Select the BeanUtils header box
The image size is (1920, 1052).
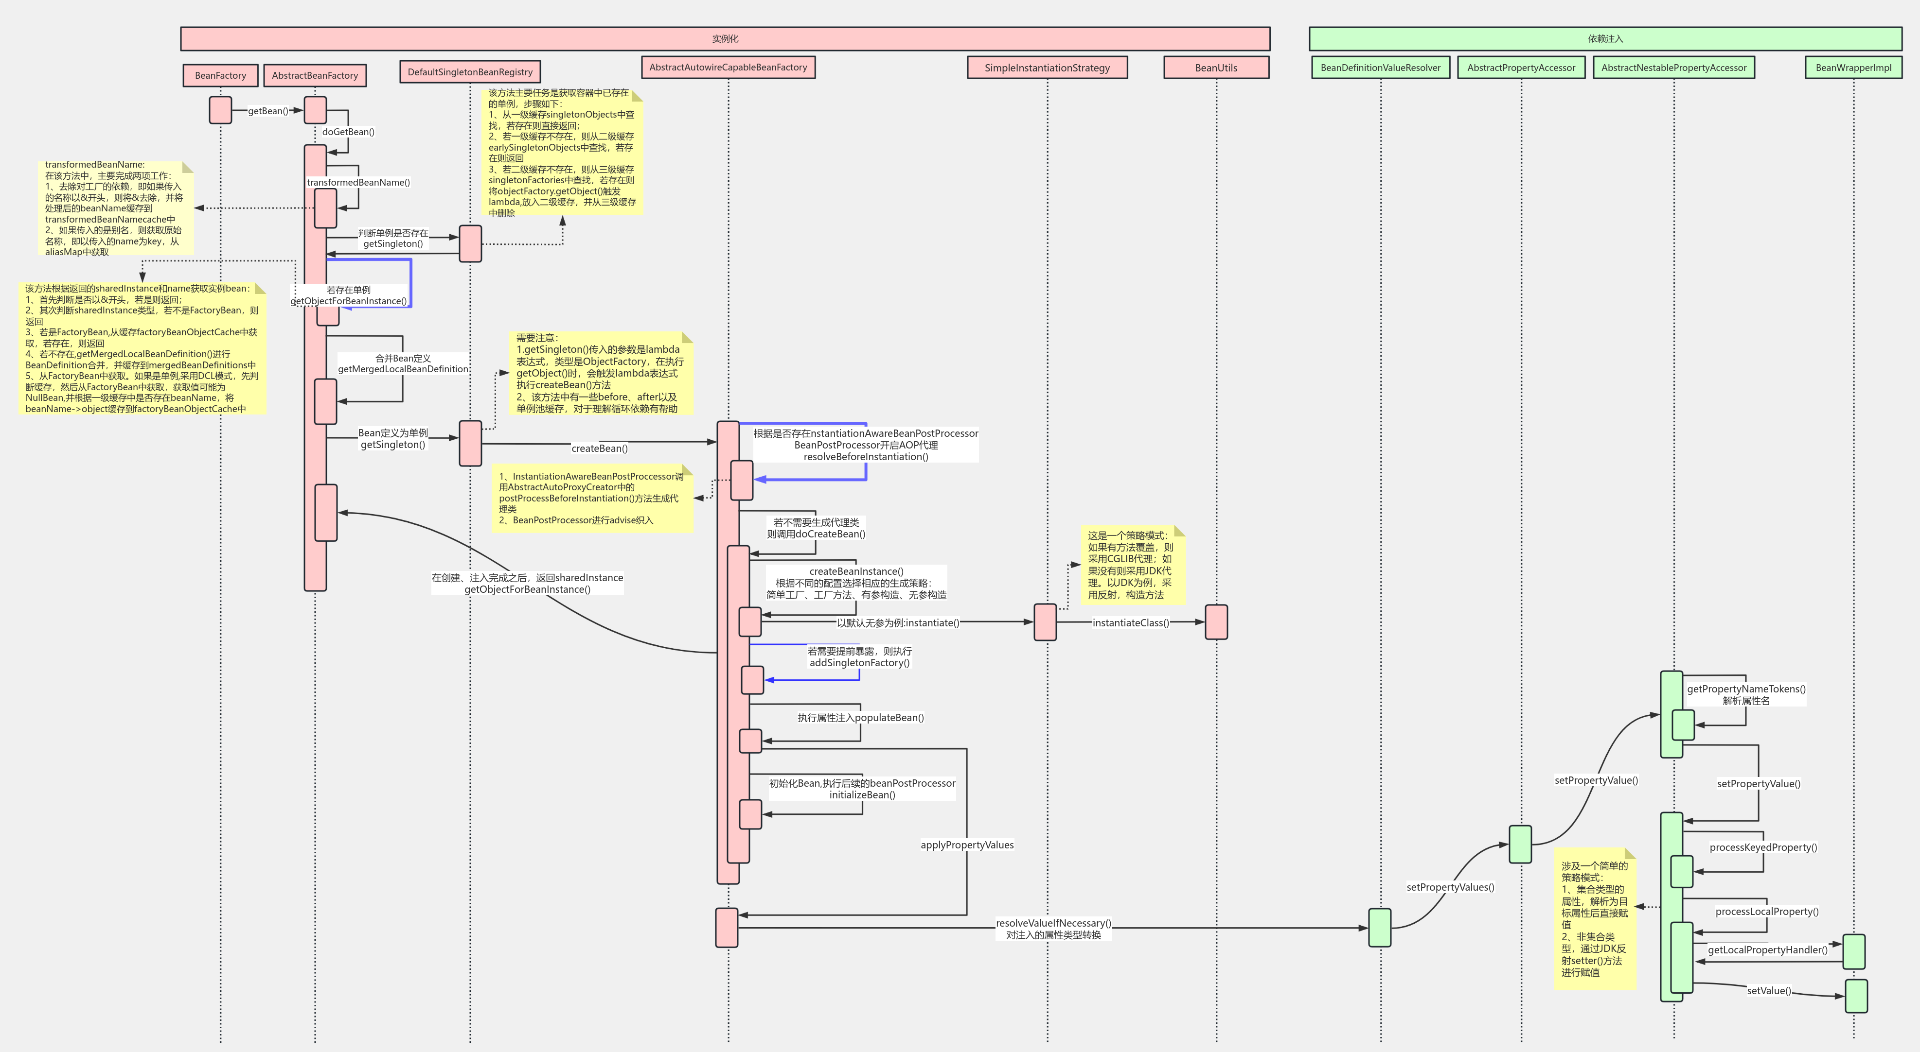coord(1216,68)
